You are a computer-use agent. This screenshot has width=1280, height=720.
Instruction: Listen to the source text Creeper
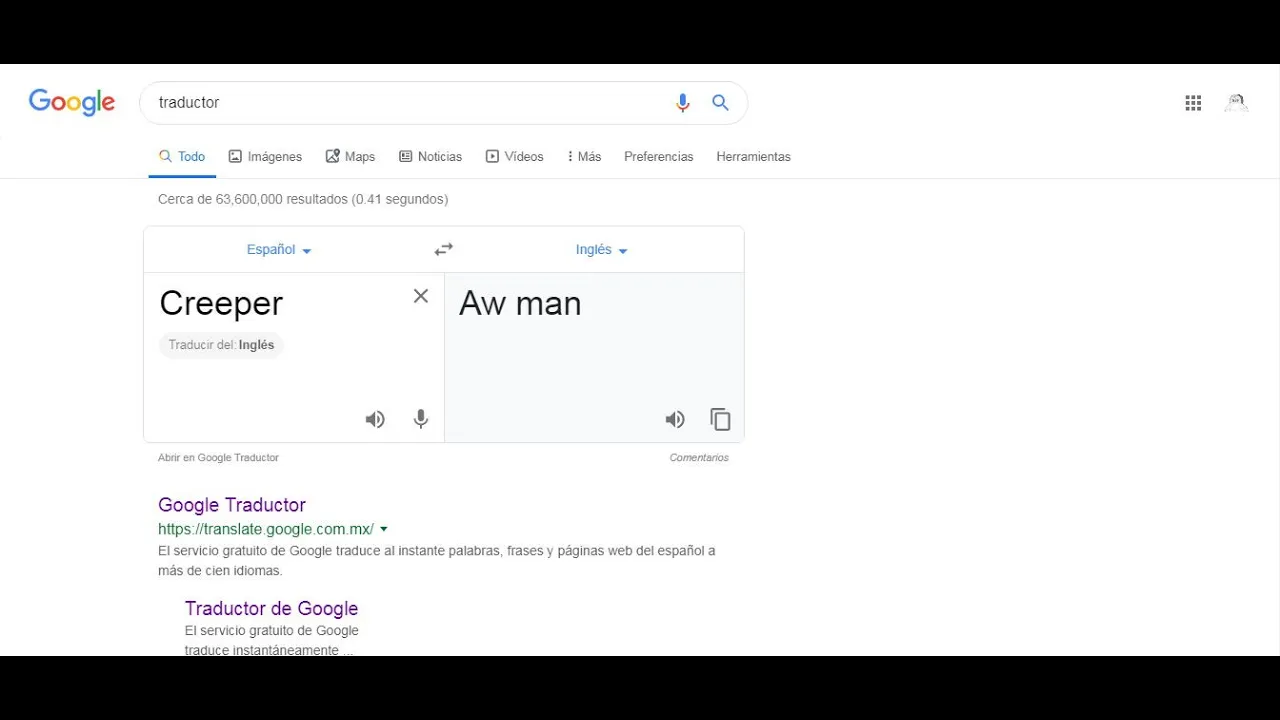pyautogui.click(x=375, y=419)
